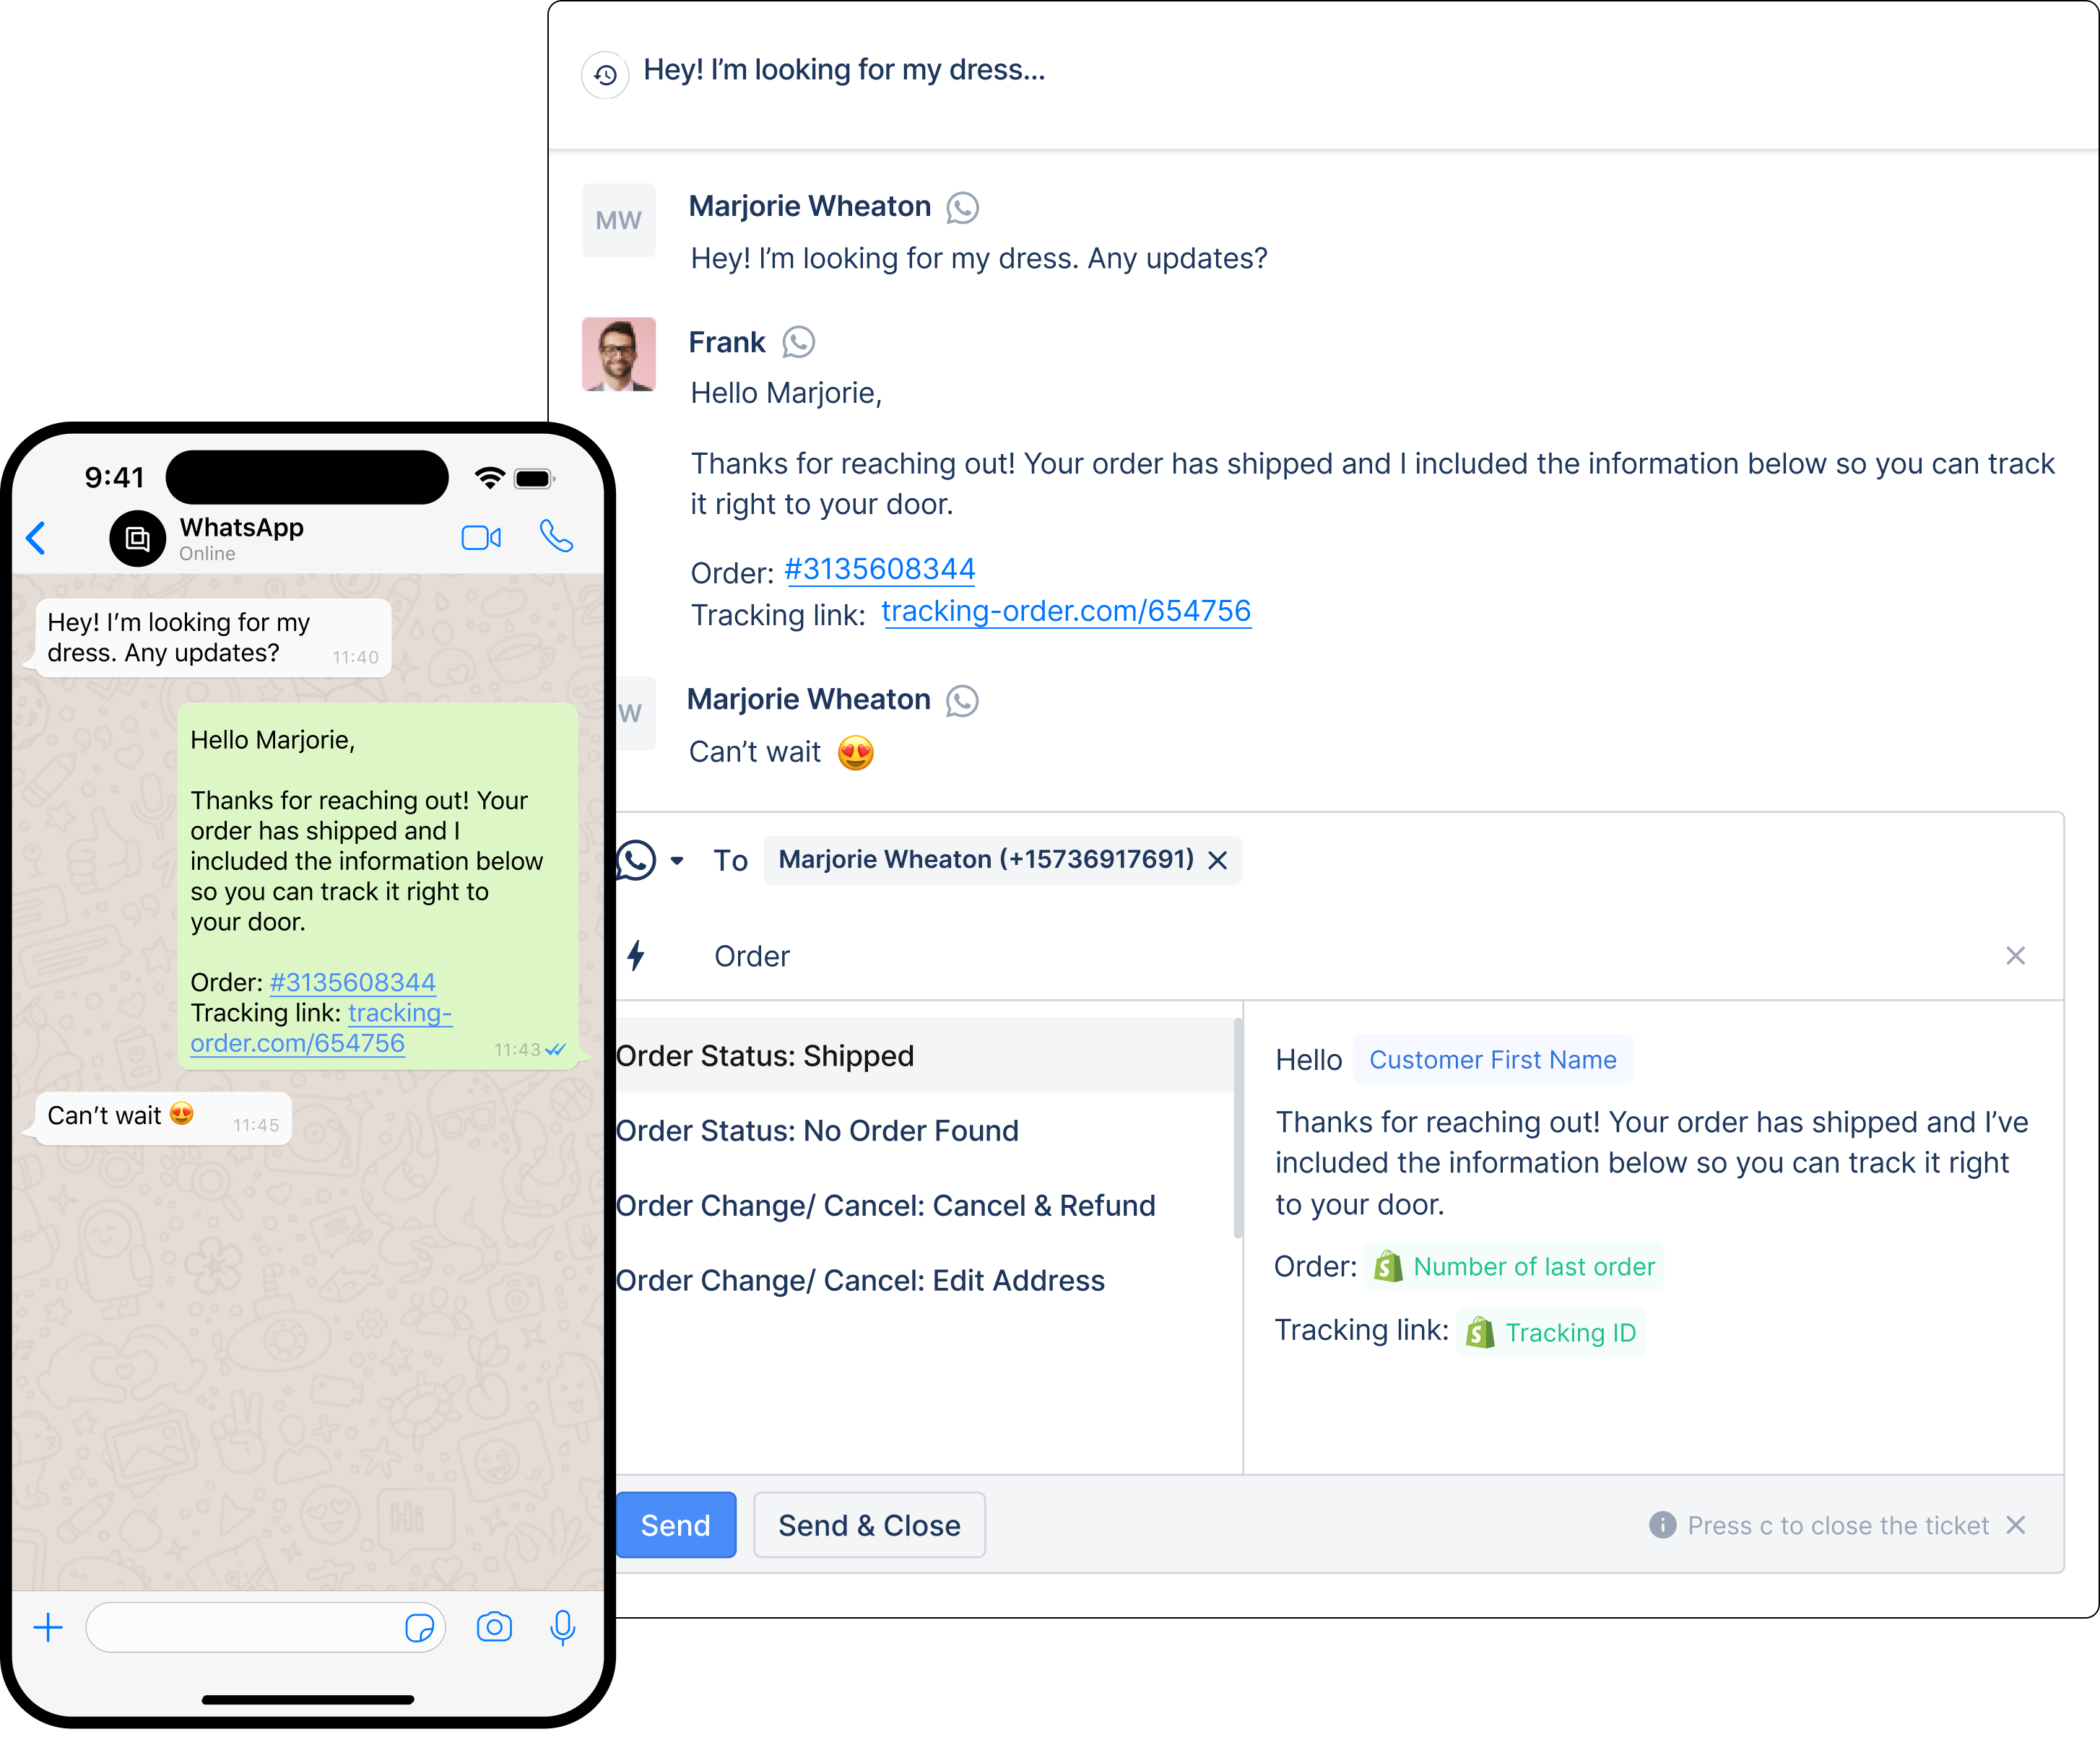Tap the sticker icon in message field

[x=419, y=1628]
